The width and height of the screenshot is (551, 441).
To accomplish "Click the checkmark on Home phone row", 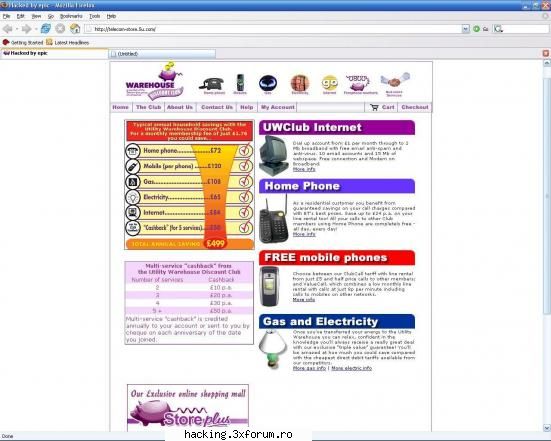I will [x=245, y=150].
